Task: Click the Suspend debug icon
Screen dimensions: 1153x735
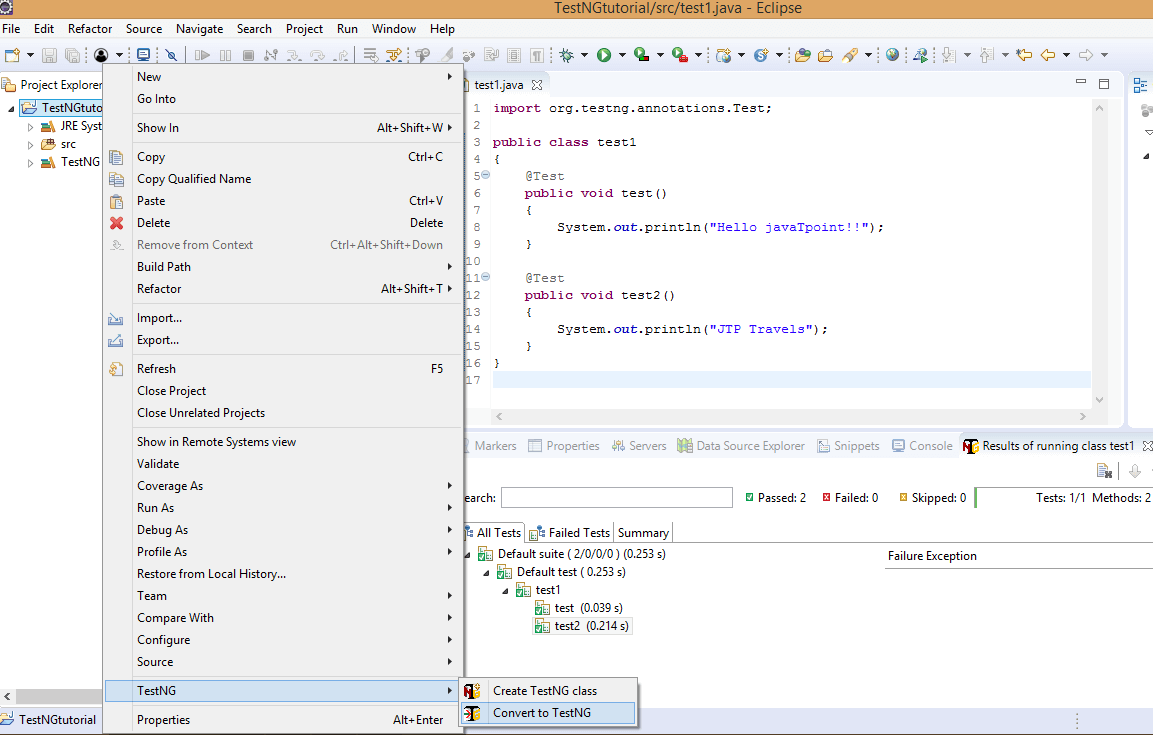Action: (226, 55)
